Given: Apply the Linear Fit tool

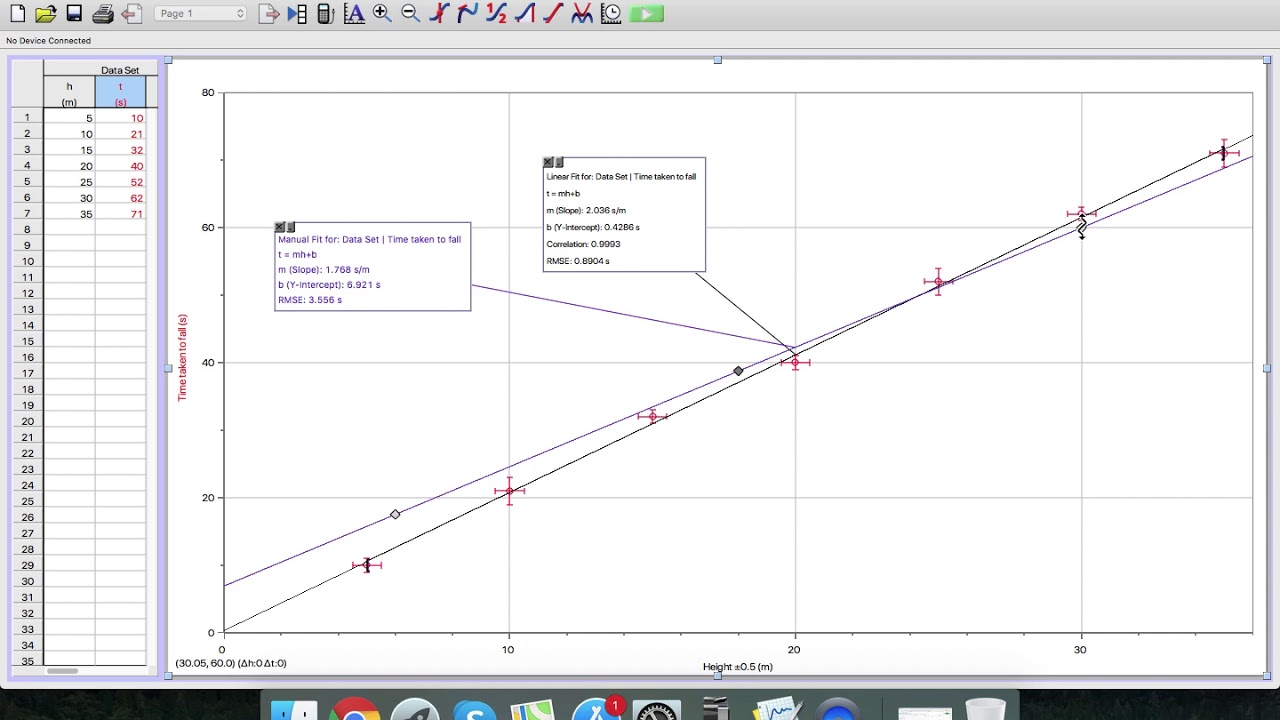Looking at the screenshot, I should click(x=553, y=14).
